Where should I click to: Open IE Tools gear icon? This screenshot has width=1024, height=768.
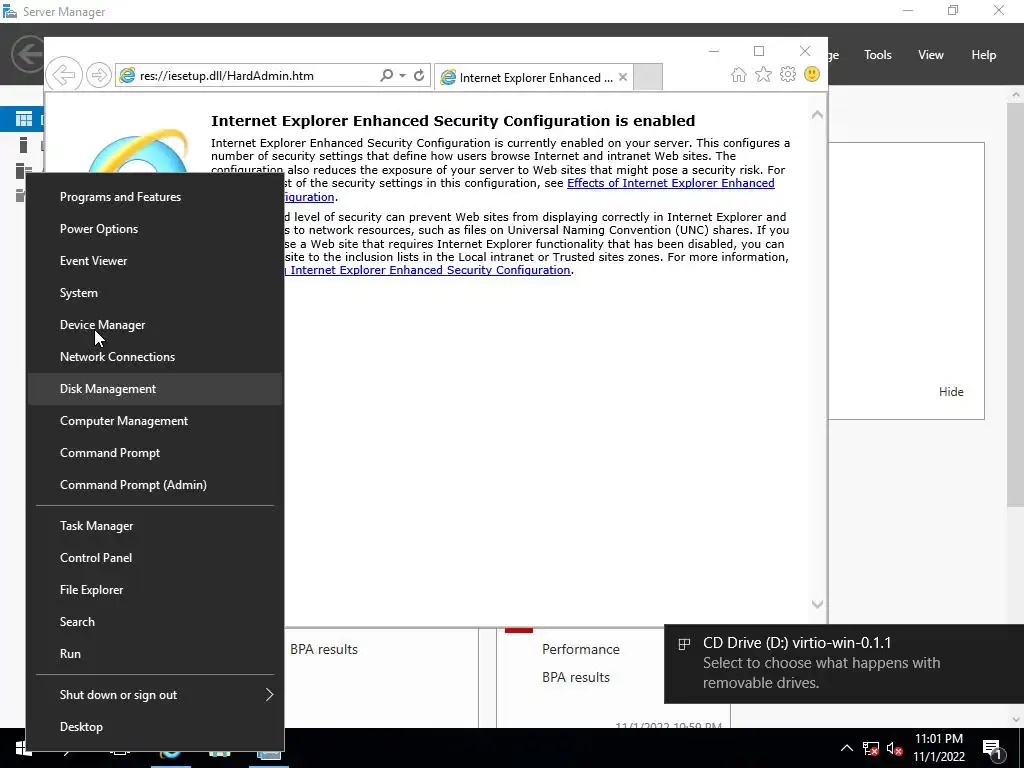point(788,74)
